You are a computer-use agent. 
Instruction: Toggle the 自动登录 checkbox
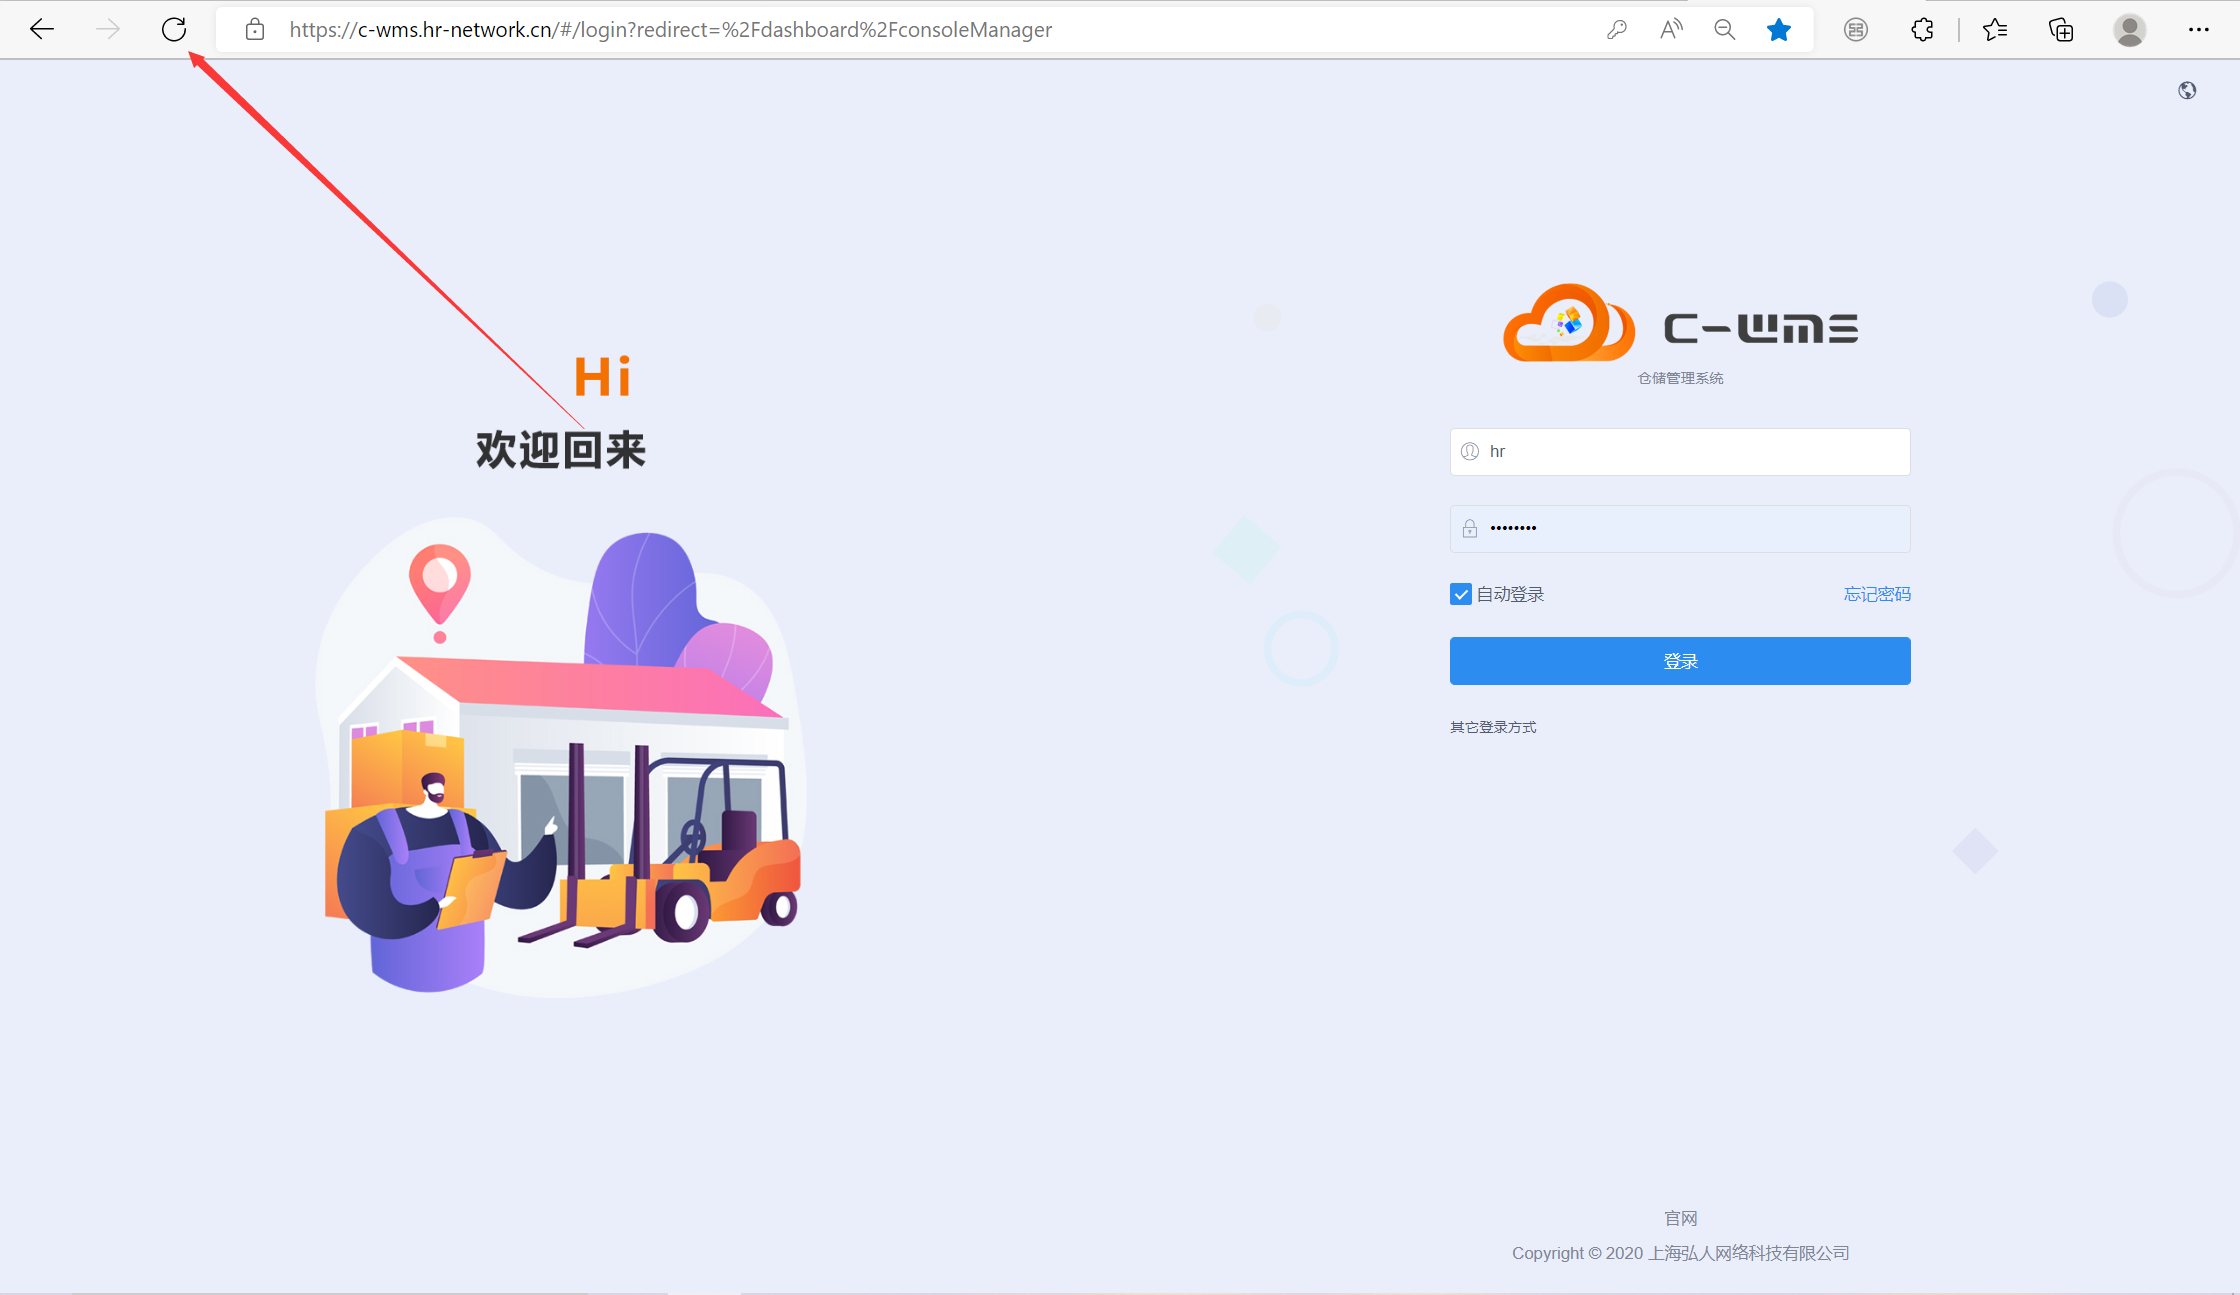[1461, 595]
